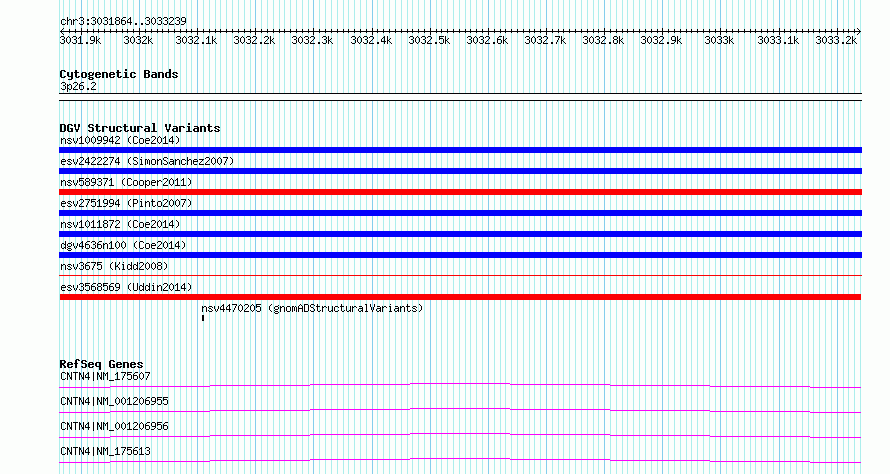
Task: Click the nsv4470205 (gnomADStructuralVariants) label
Action: click(x=312, y=308)
